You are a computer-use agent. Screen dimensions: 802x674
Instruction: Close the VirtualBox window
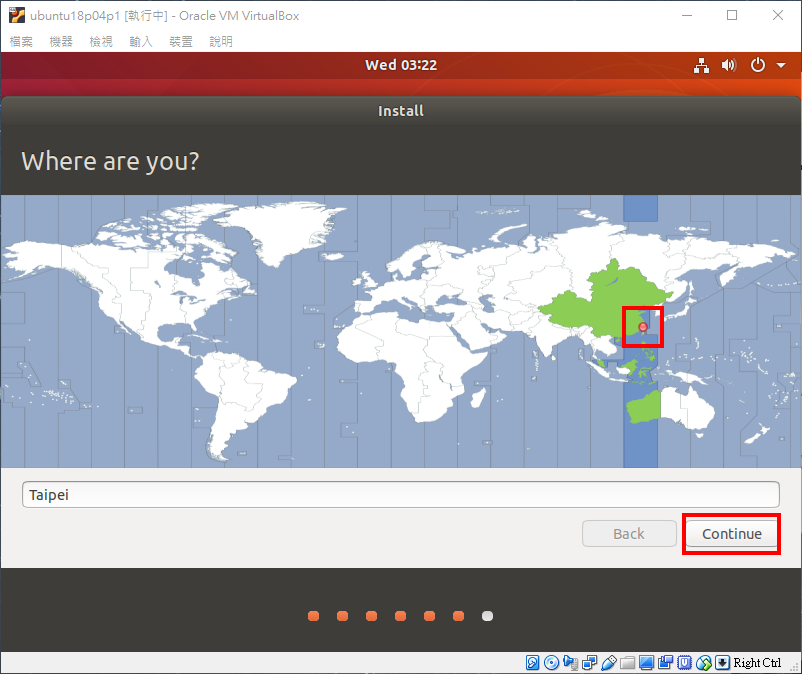pyautogui.click(x=777, y=15)
